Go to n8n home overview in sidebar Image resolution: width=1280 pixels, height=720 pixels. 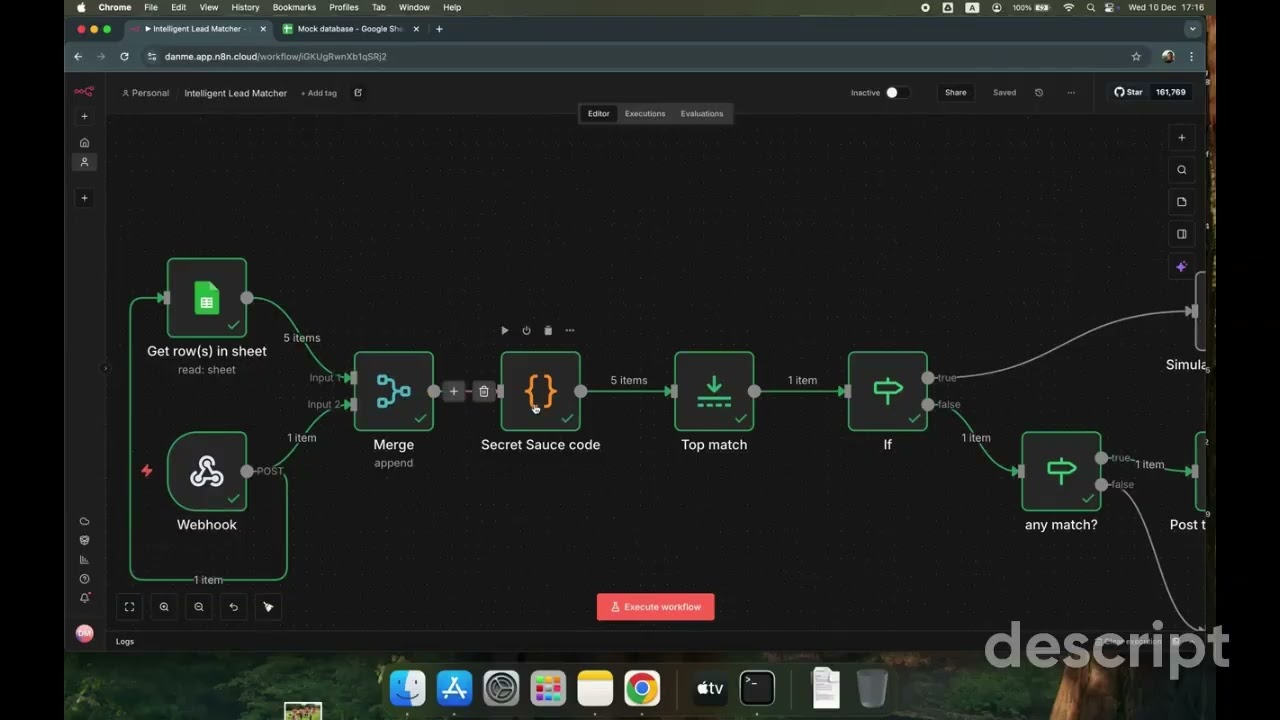pos(84,142)
